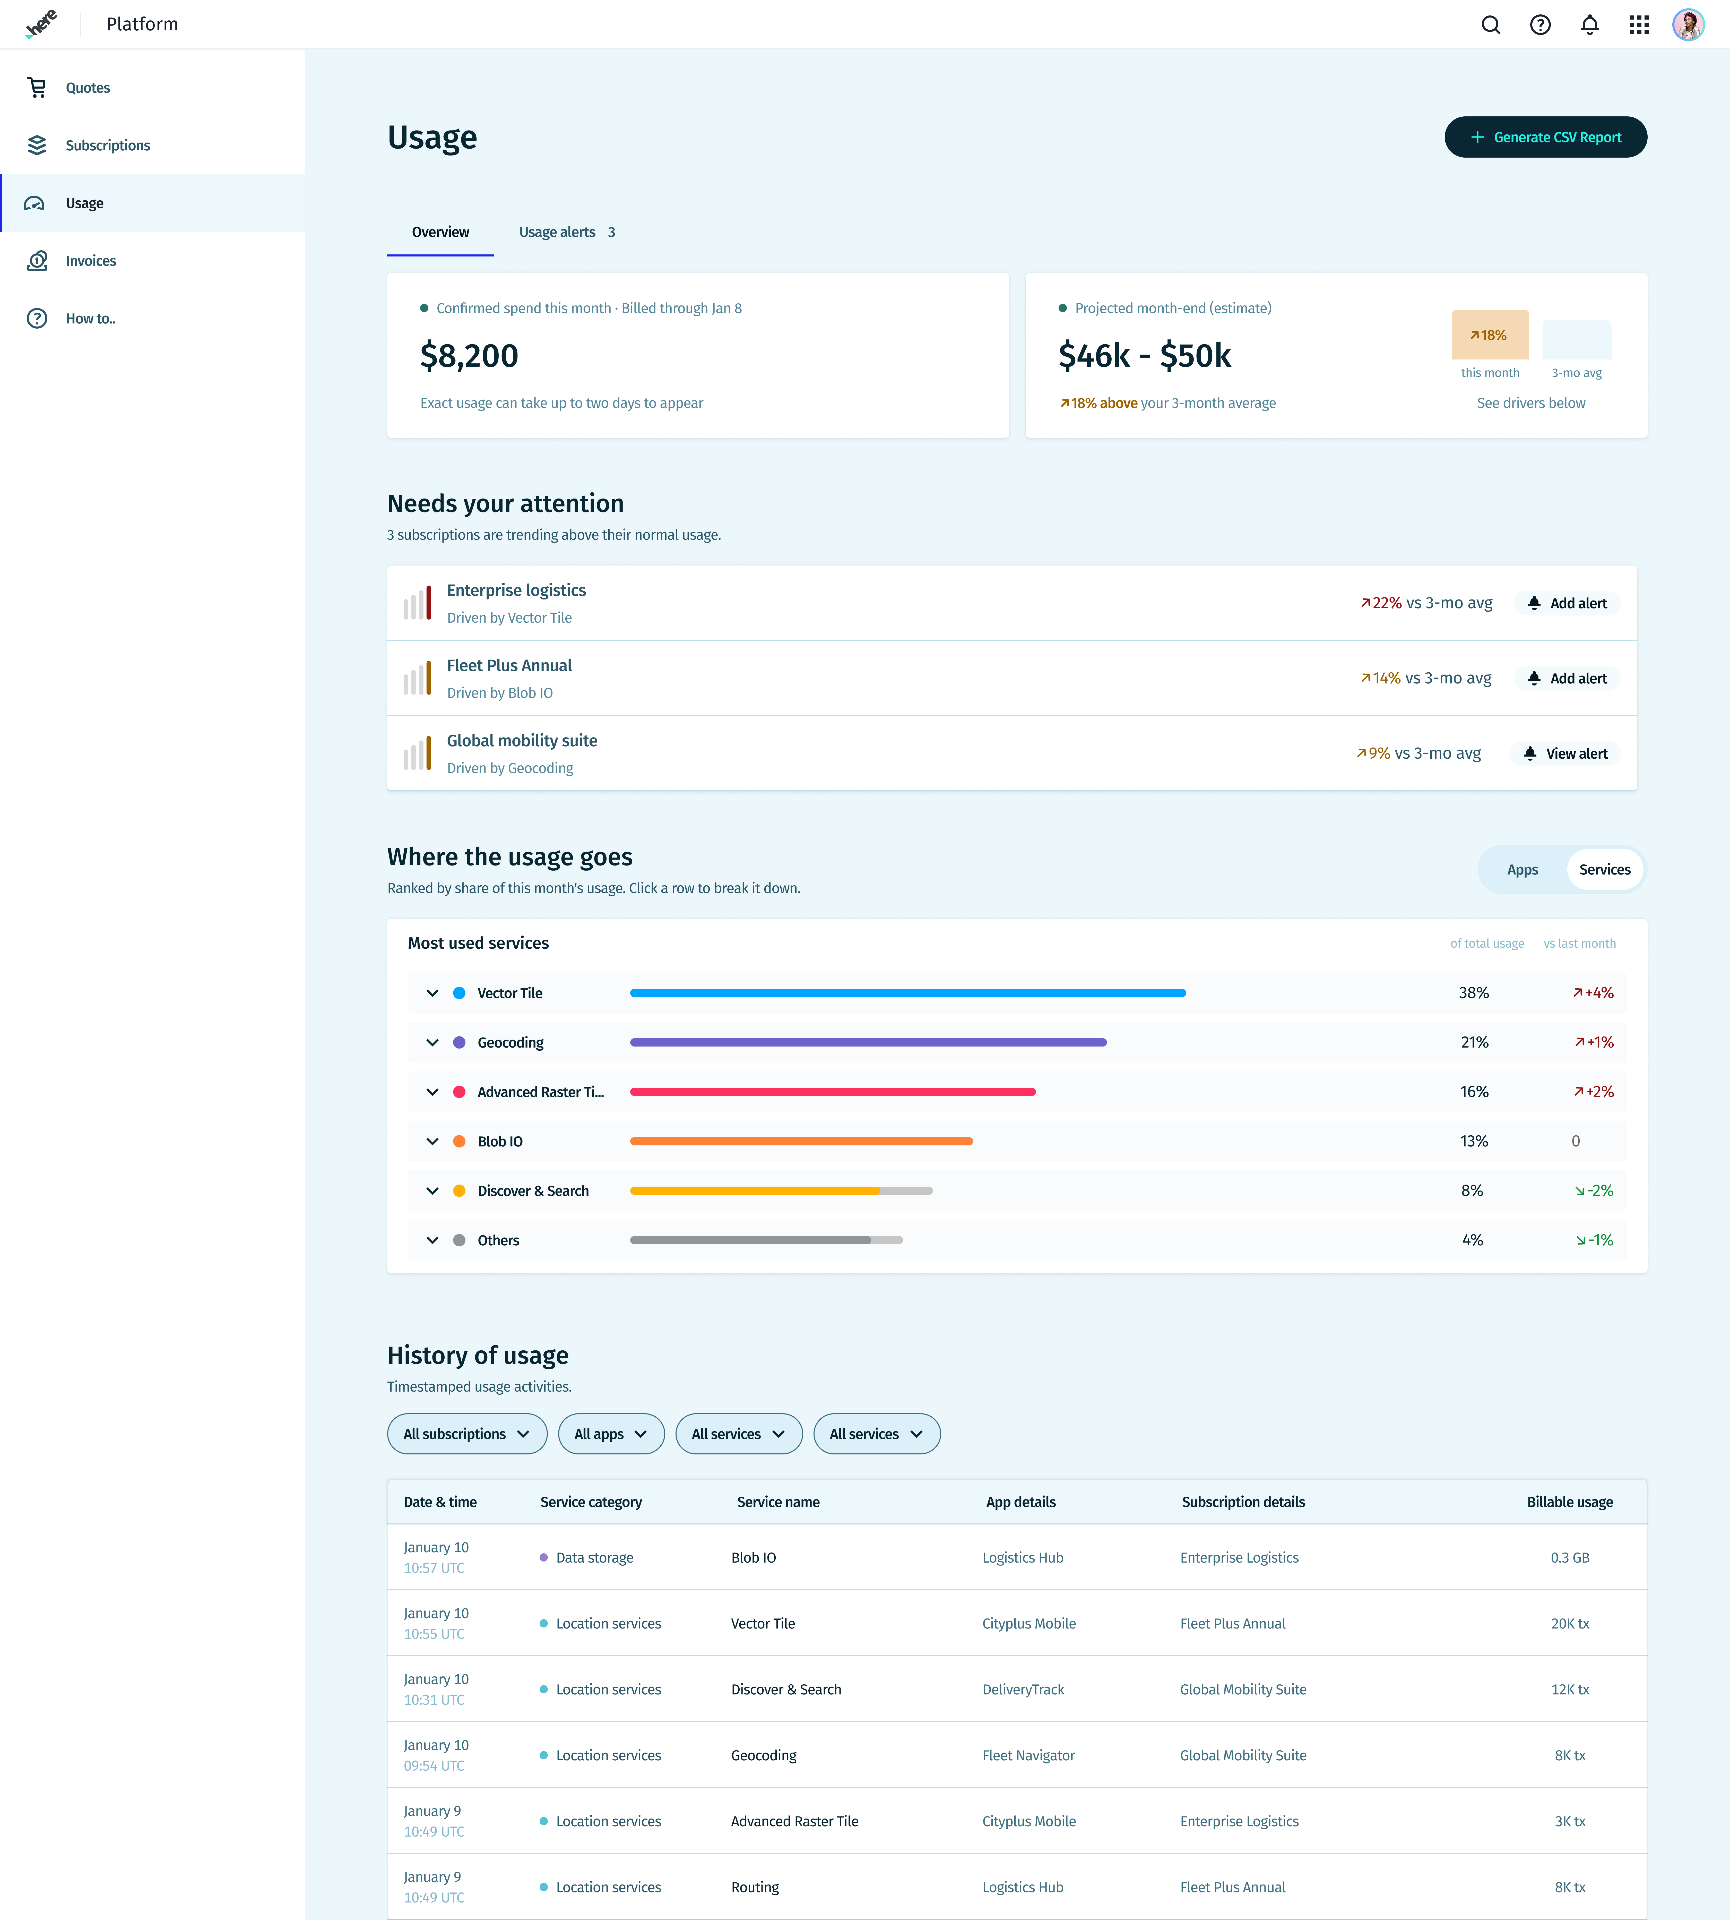Click the 18% this month chart bar
This screenshot has width=1730, height=1920.
tap(1490, 335)
